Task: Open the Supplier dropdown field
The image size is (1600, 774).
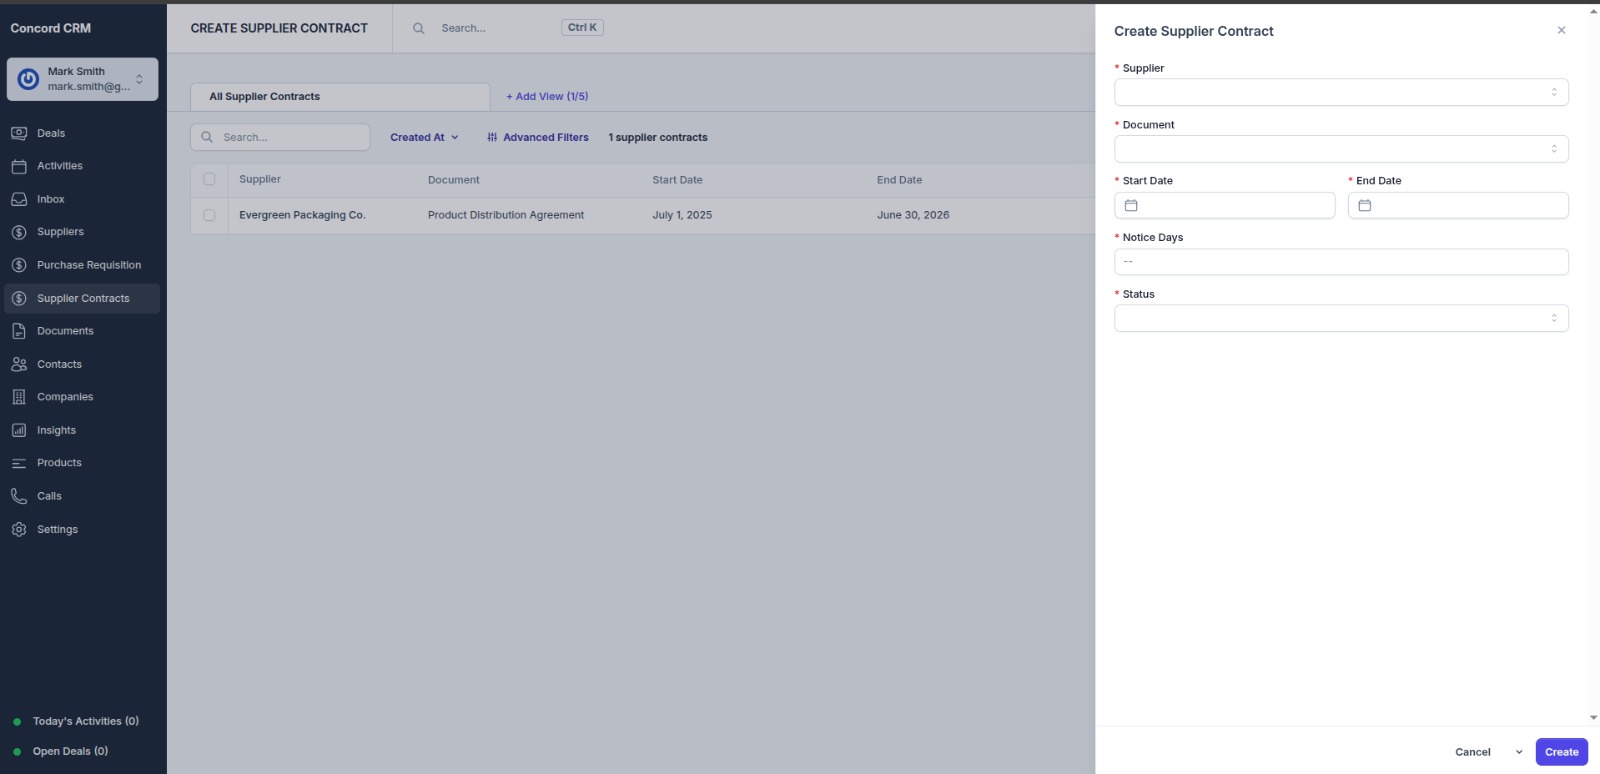Action: [1340, 92]
